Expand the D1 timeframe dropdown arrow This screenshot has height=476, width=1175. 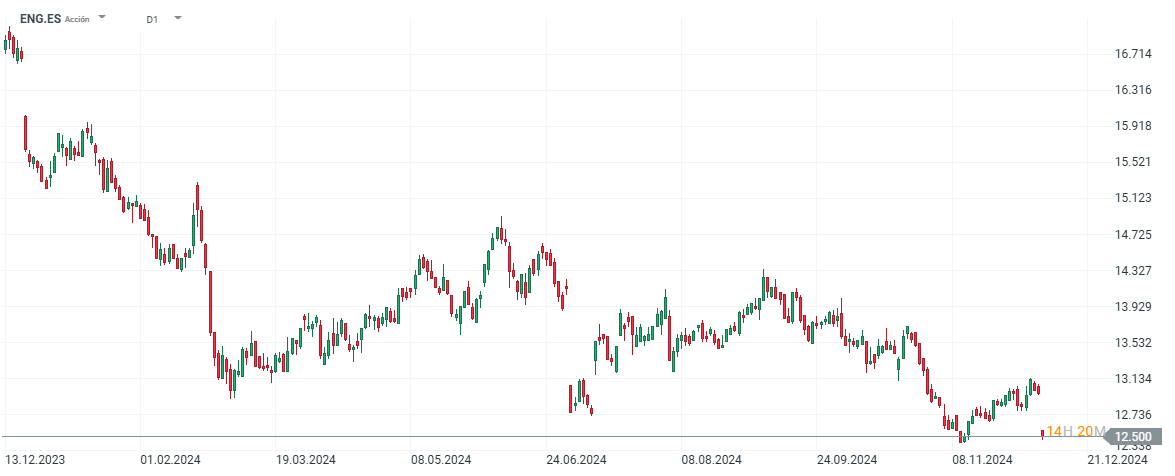pos(177,18)
